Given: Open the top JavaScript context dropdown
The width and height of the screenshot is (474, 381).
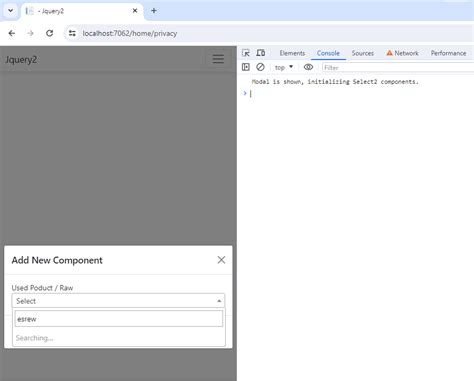Looking at the screenshot, I should tap(284, 68).
